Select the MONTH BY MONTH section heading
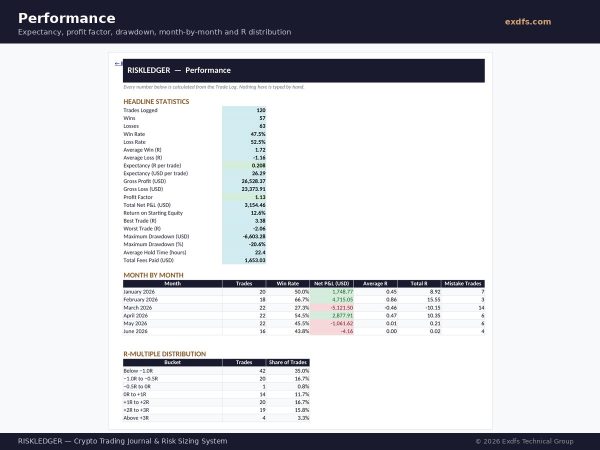Viewport: 600px width, 450px height. 153,275
